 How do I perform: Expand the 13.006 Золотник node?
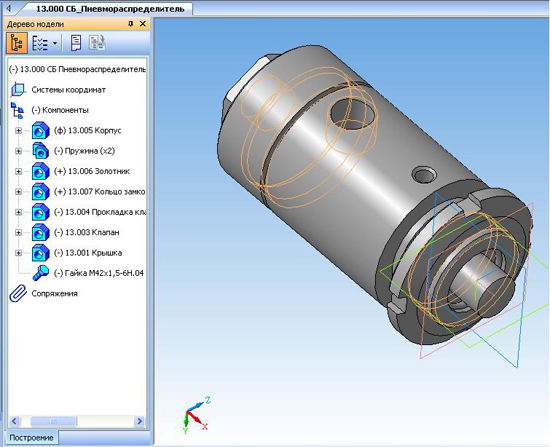[18, 171]
